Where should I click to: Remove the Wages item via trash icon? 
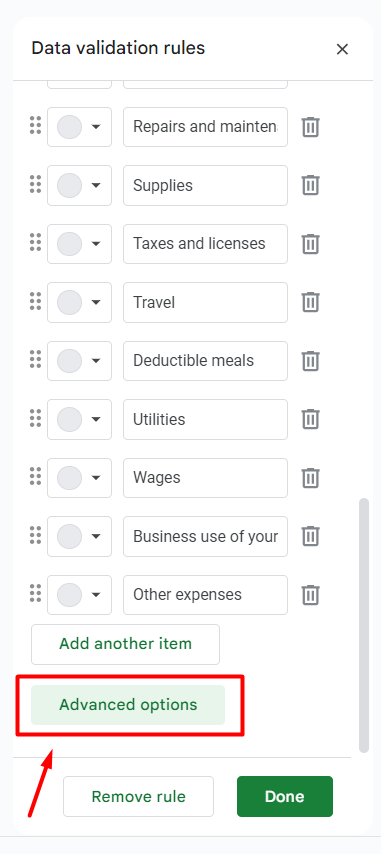pyautogui.click(x=310, y=478)
